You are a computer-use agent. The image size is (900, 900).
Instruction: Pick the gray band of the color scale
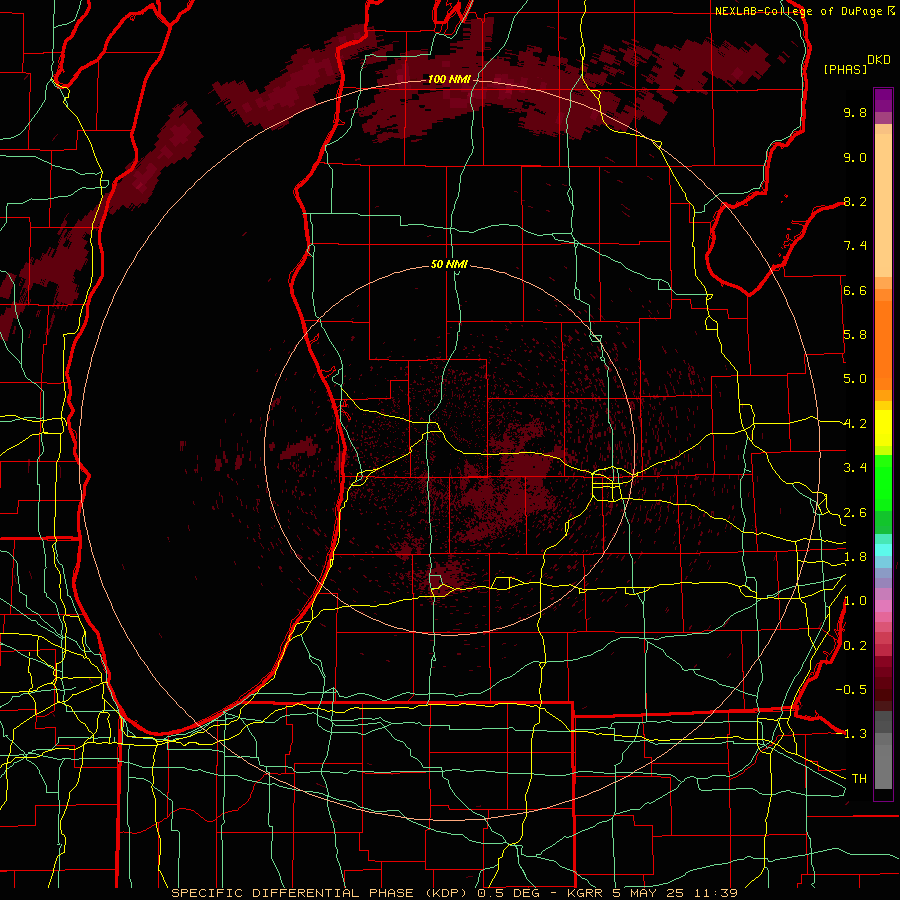[883, 752]
